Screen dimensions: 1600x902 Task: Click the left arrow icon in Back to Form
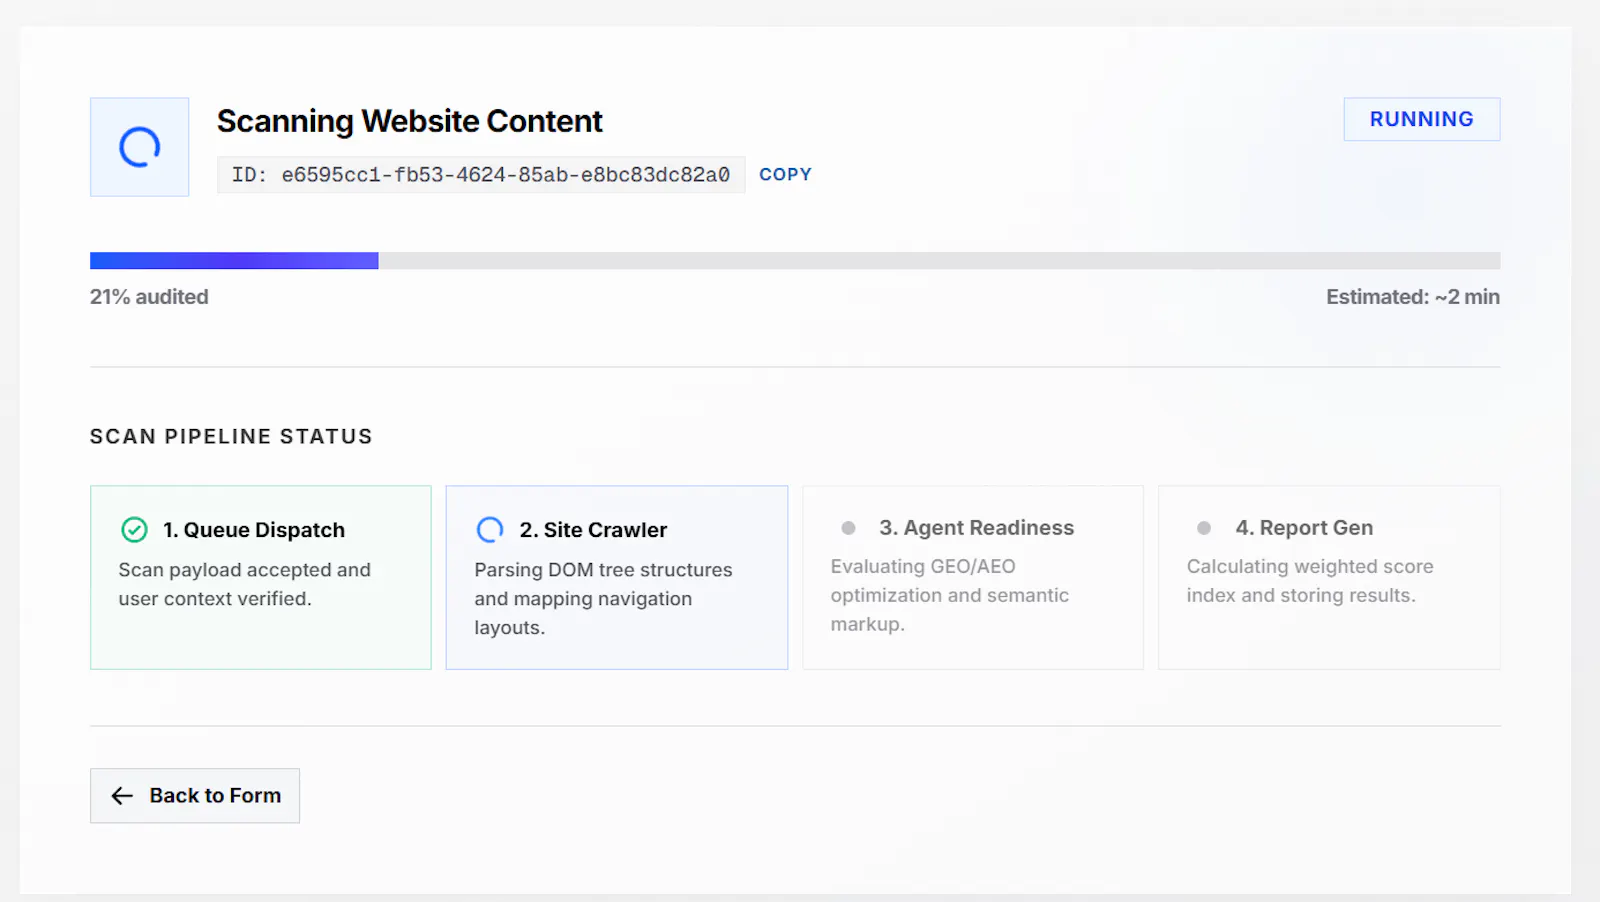(x=122, y=796)
